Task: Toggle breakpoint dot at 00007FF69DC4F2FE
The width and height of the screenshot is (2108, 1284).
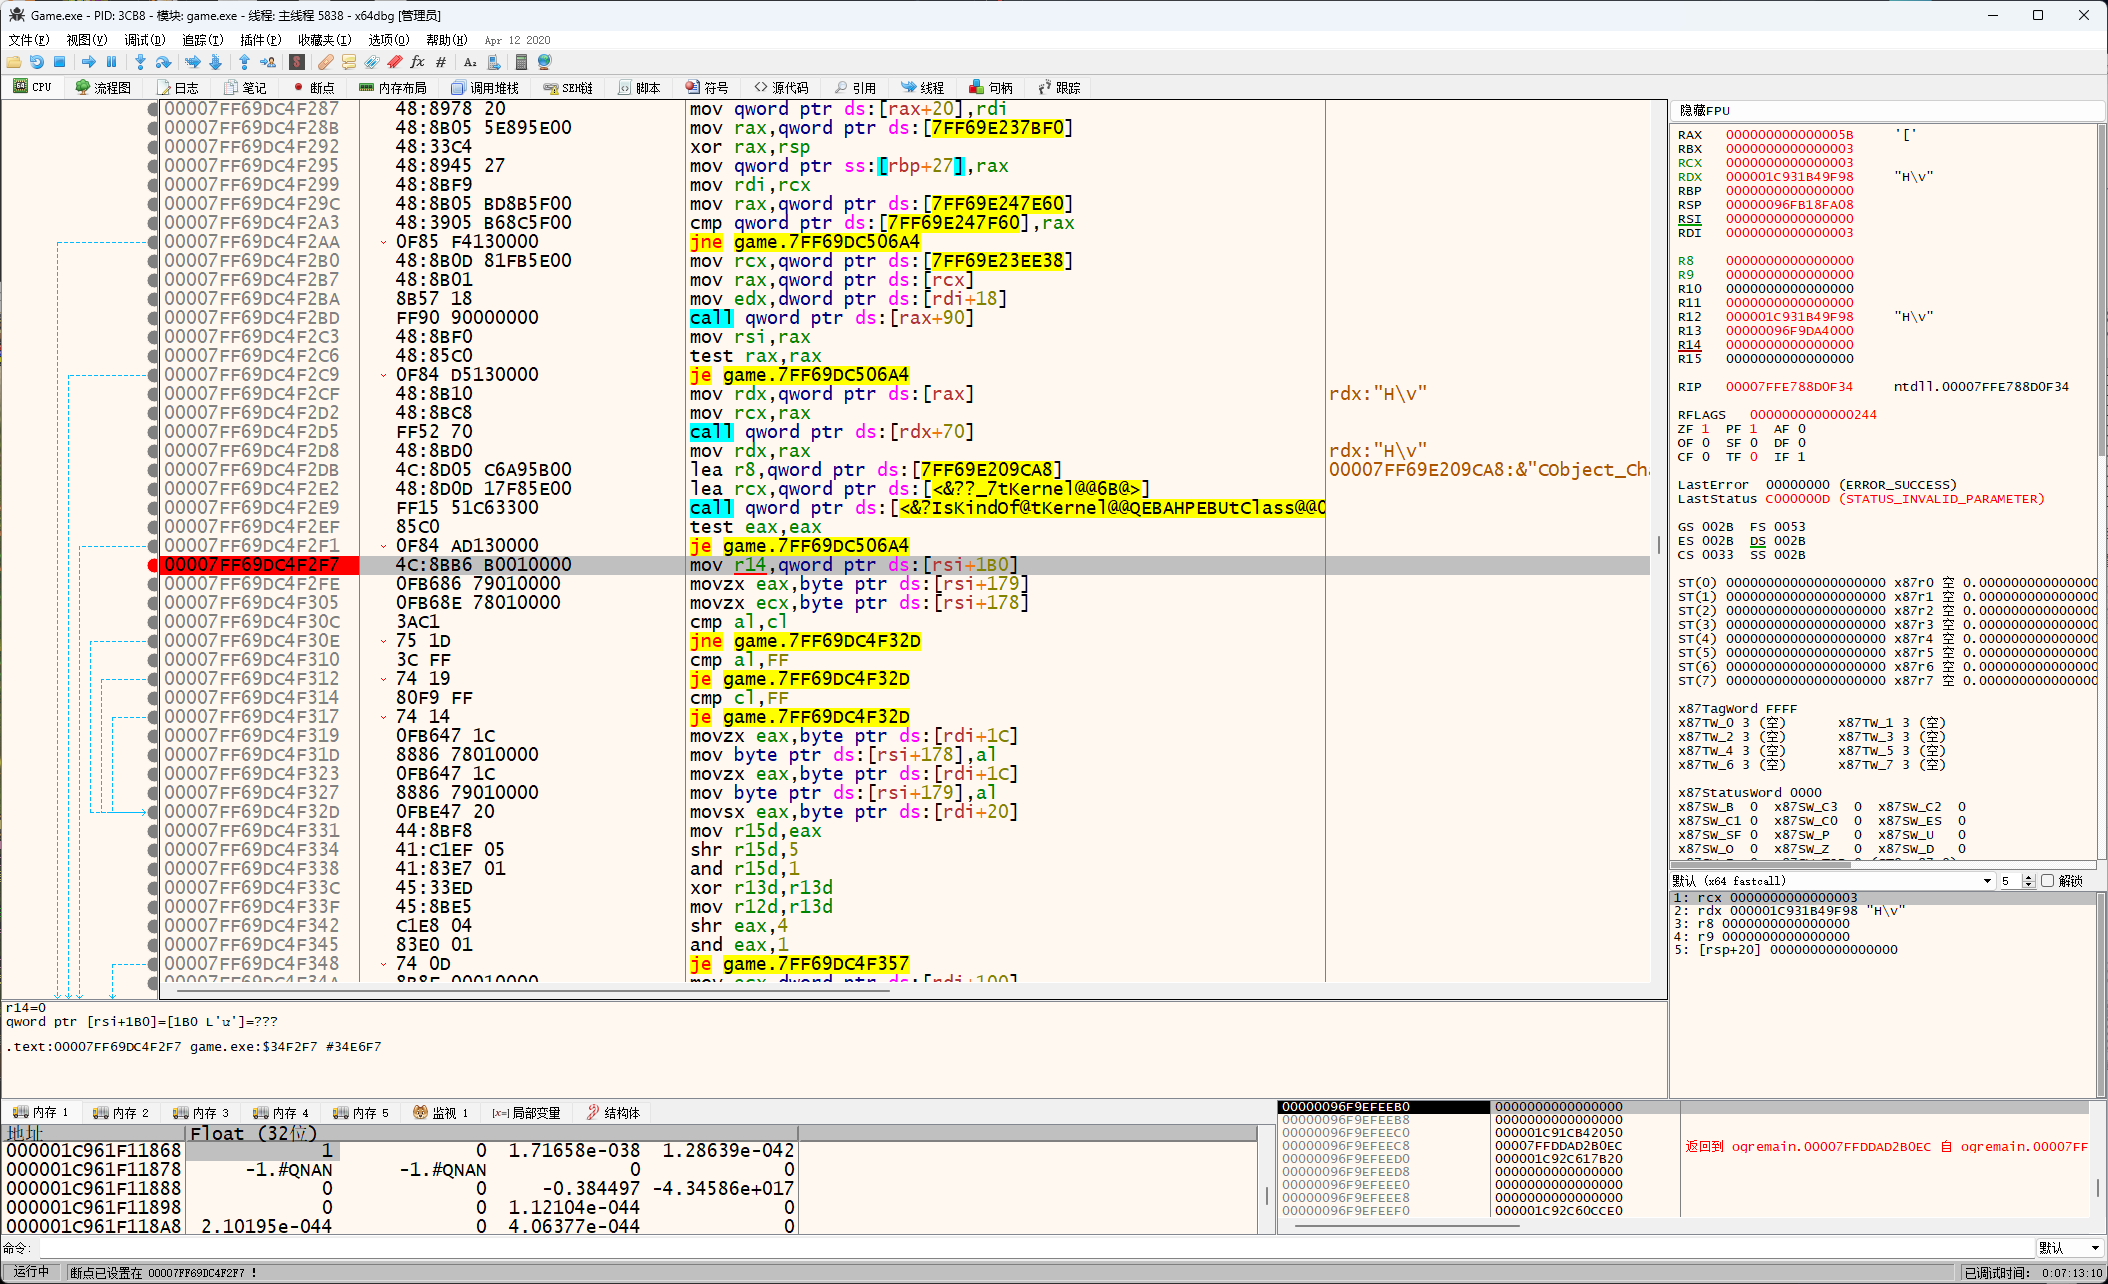Action: click(153, 584)
